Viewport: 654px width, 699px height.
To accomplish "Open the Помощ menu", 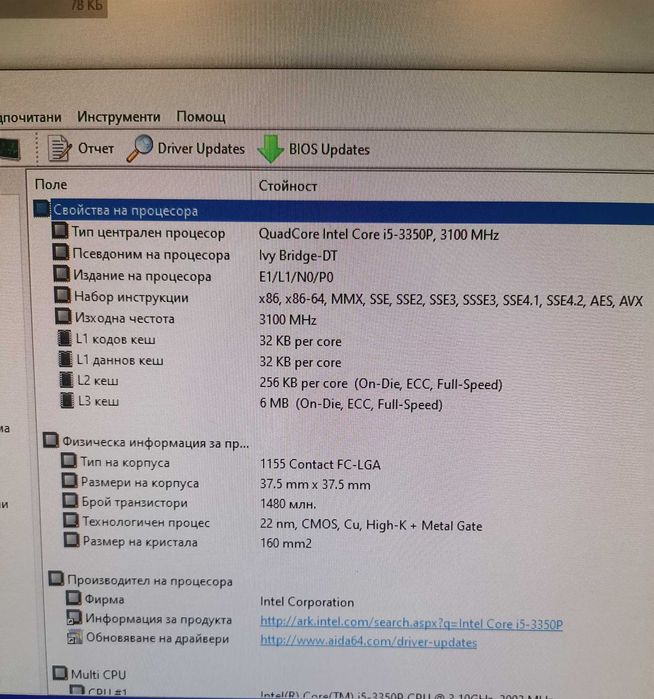I will 201,117.
